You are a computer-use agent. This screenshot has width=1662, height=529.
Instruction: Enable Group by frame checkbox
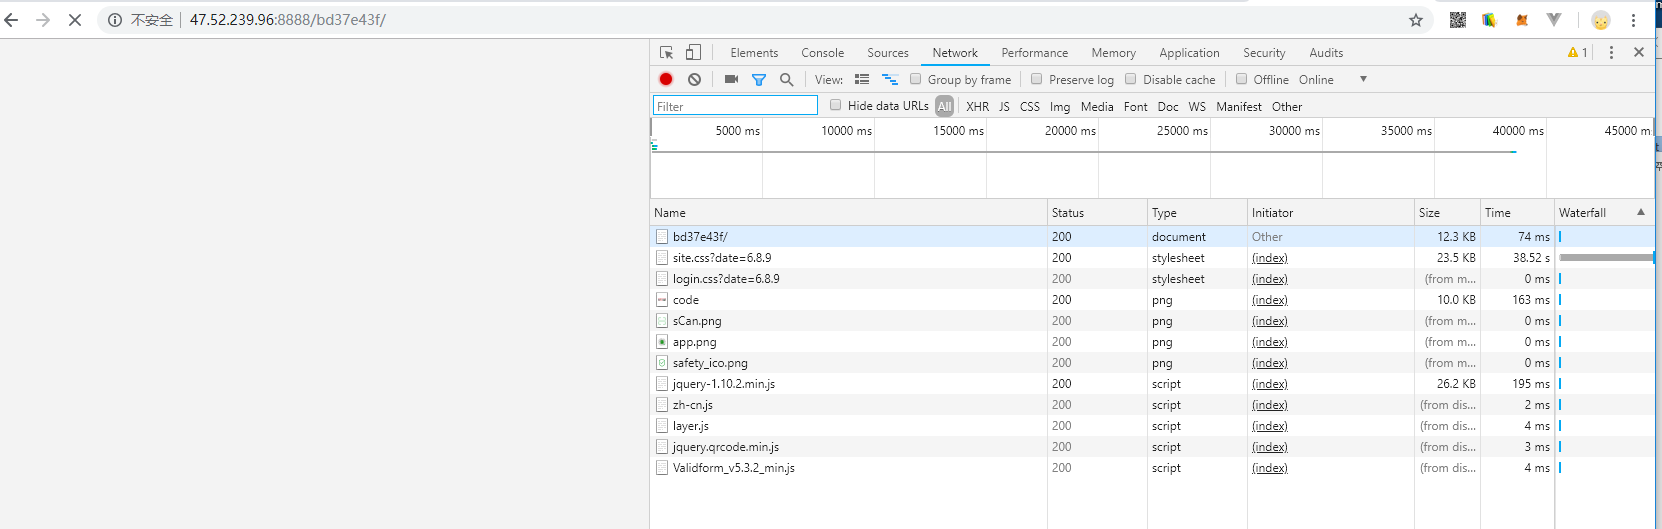[x=915, y=79]
